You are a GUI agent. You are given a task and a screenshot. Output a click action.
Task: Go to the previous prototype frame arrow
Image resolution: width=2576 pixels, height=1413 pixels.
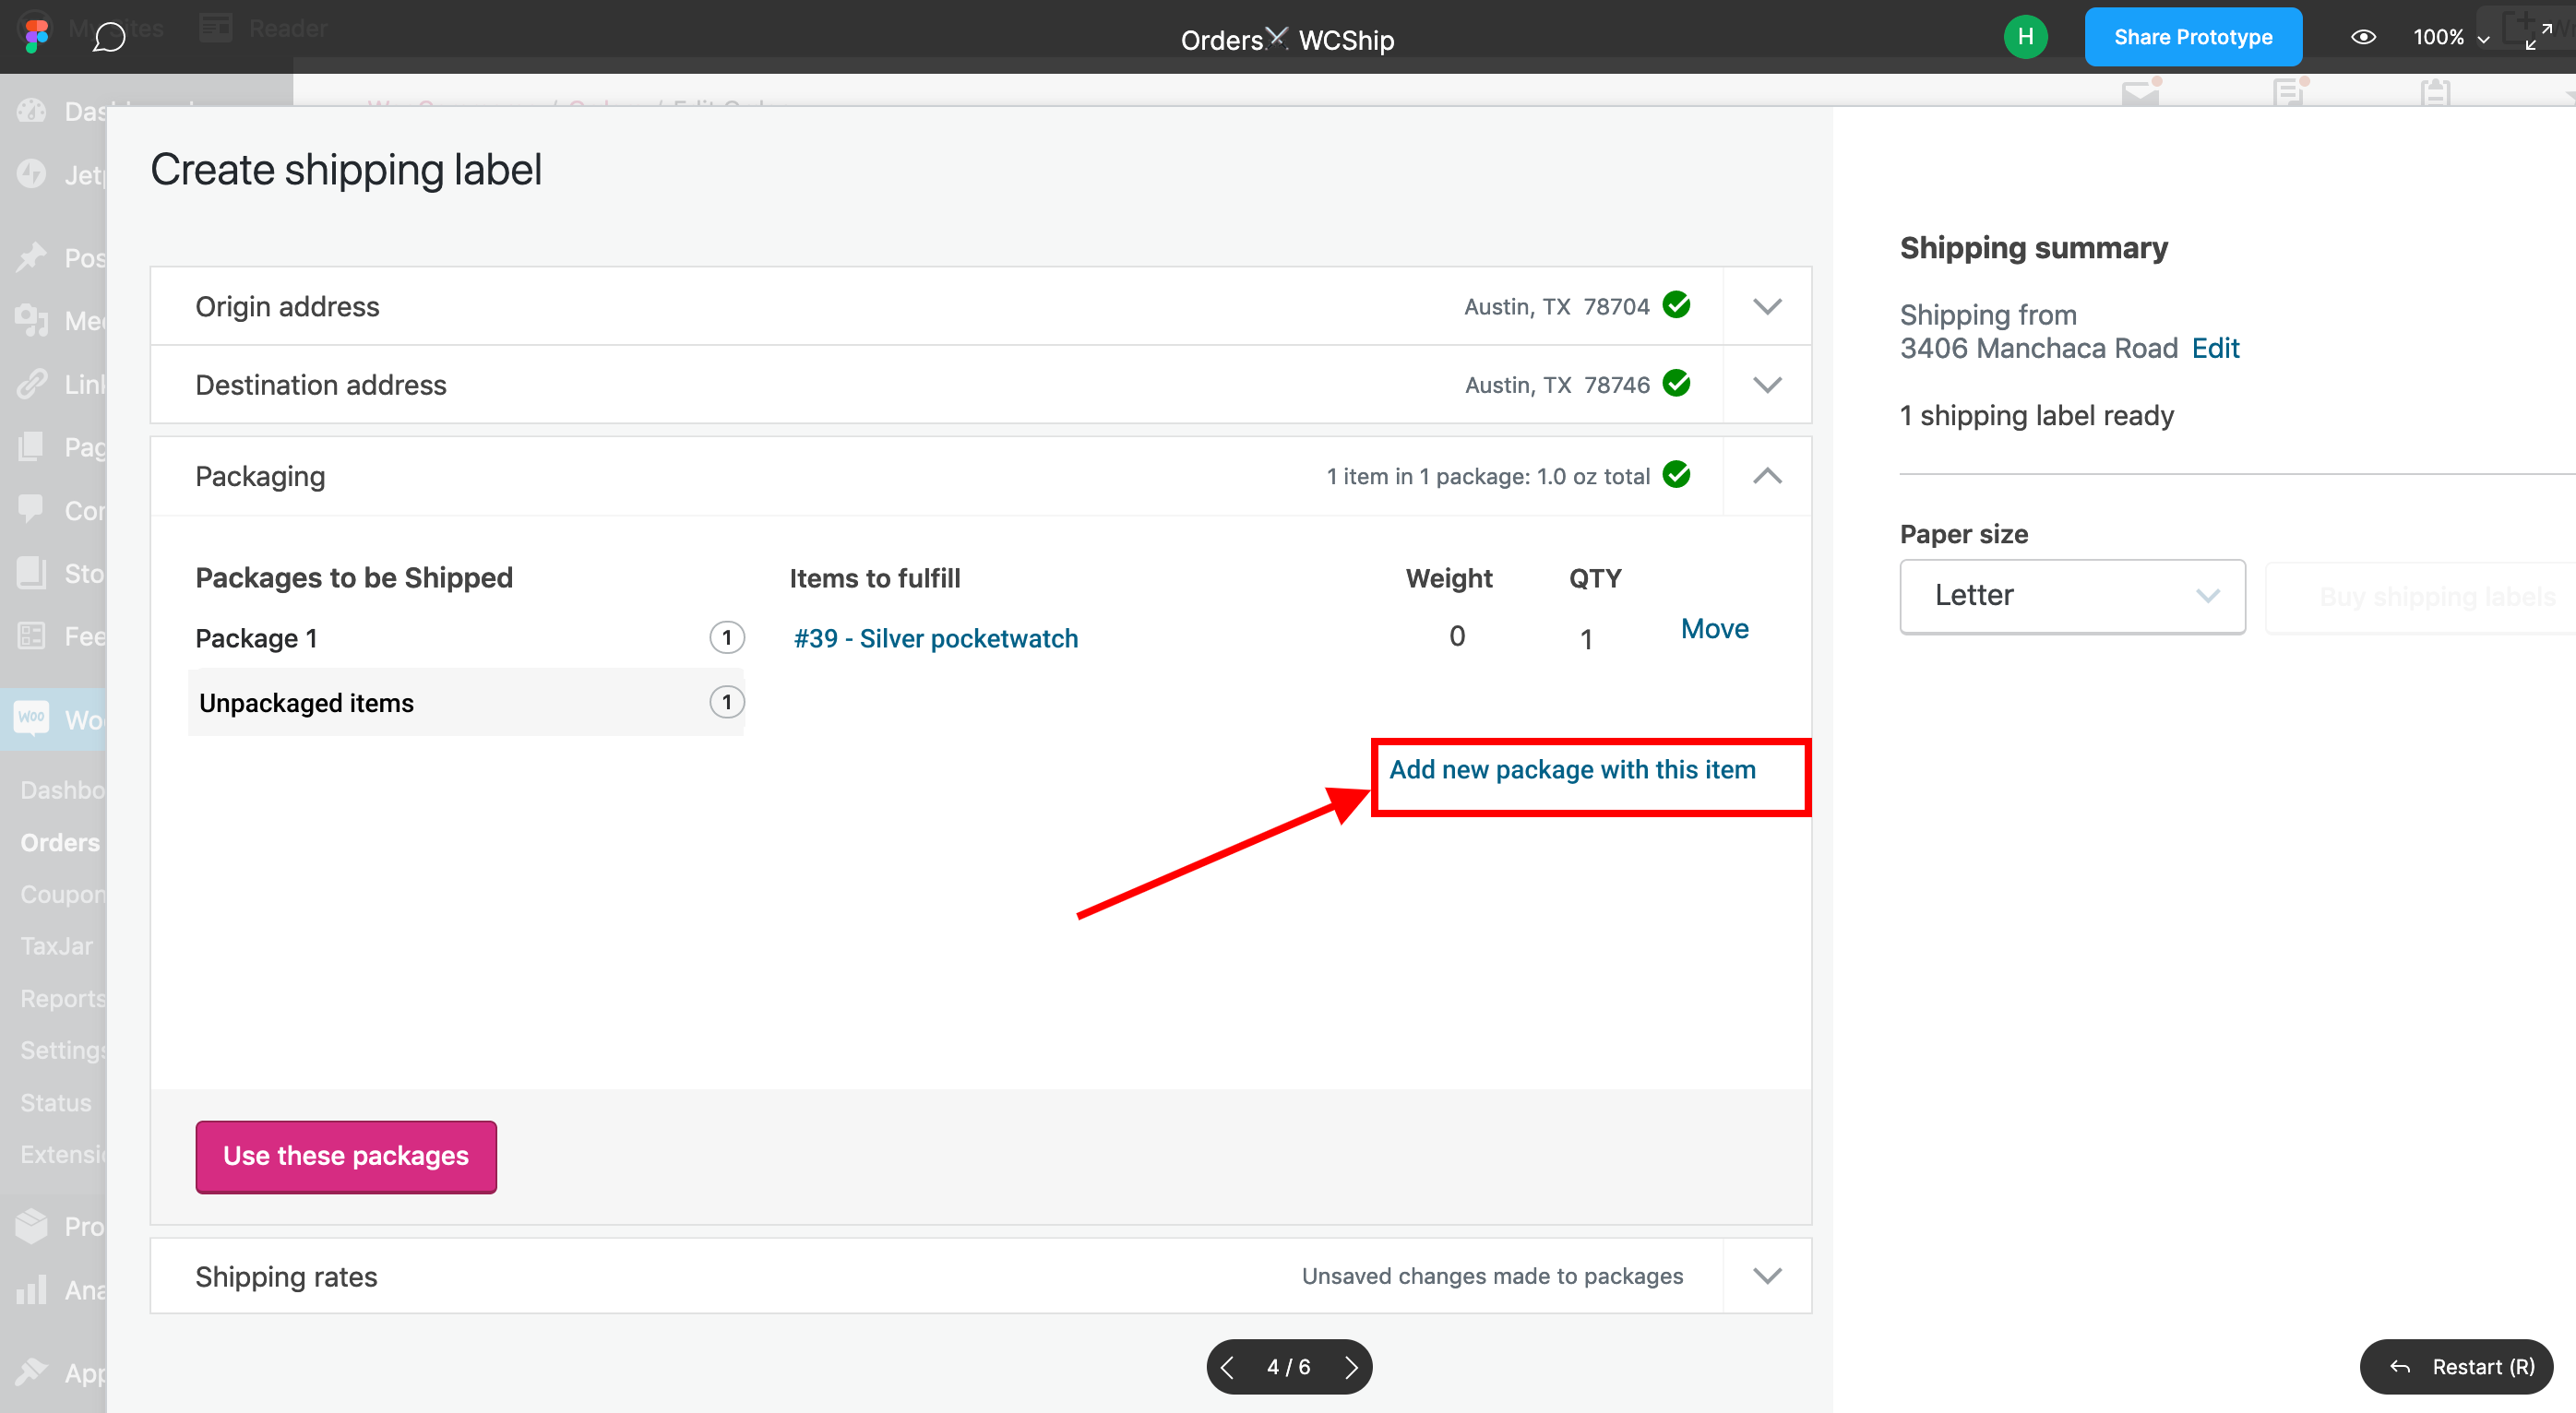point(1227,1367)
